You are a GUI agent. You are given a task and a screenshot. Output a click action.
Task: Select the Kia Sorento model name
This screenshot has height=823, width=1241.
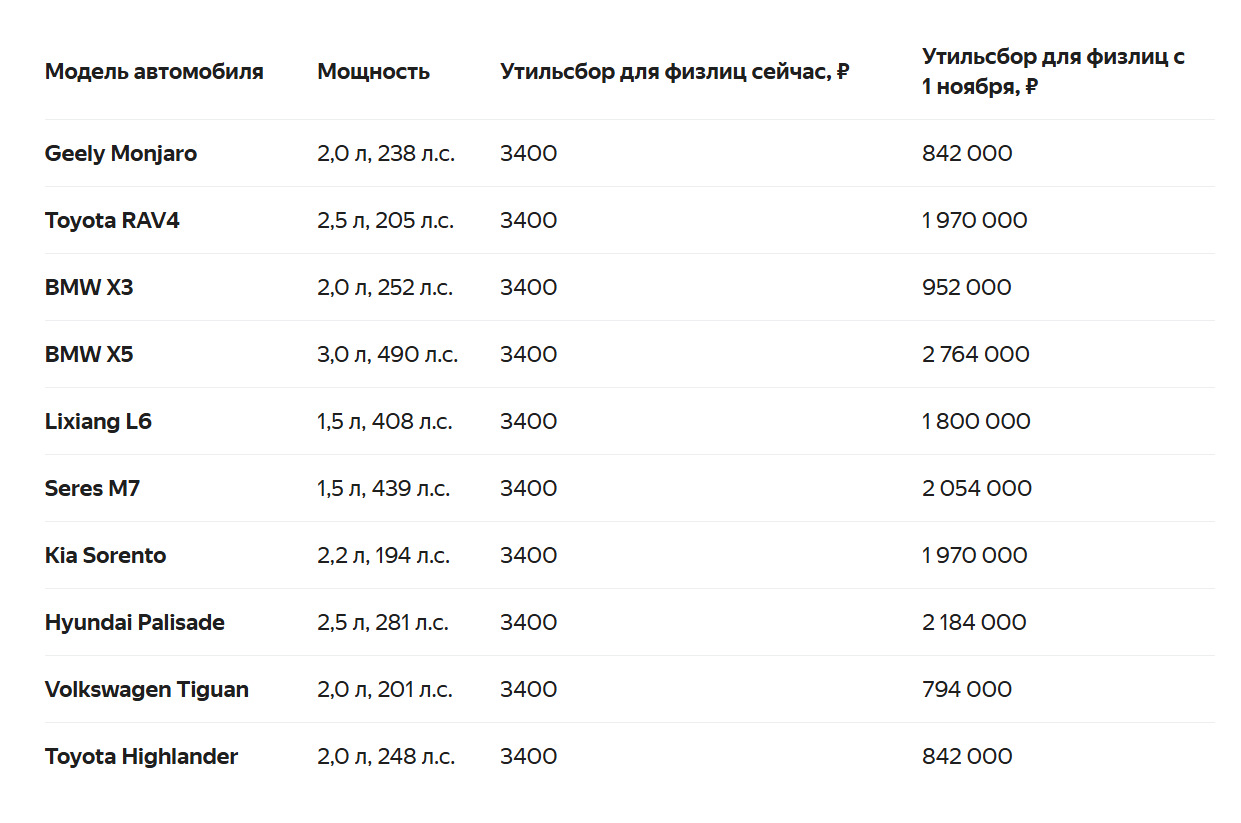coord(105,556)
